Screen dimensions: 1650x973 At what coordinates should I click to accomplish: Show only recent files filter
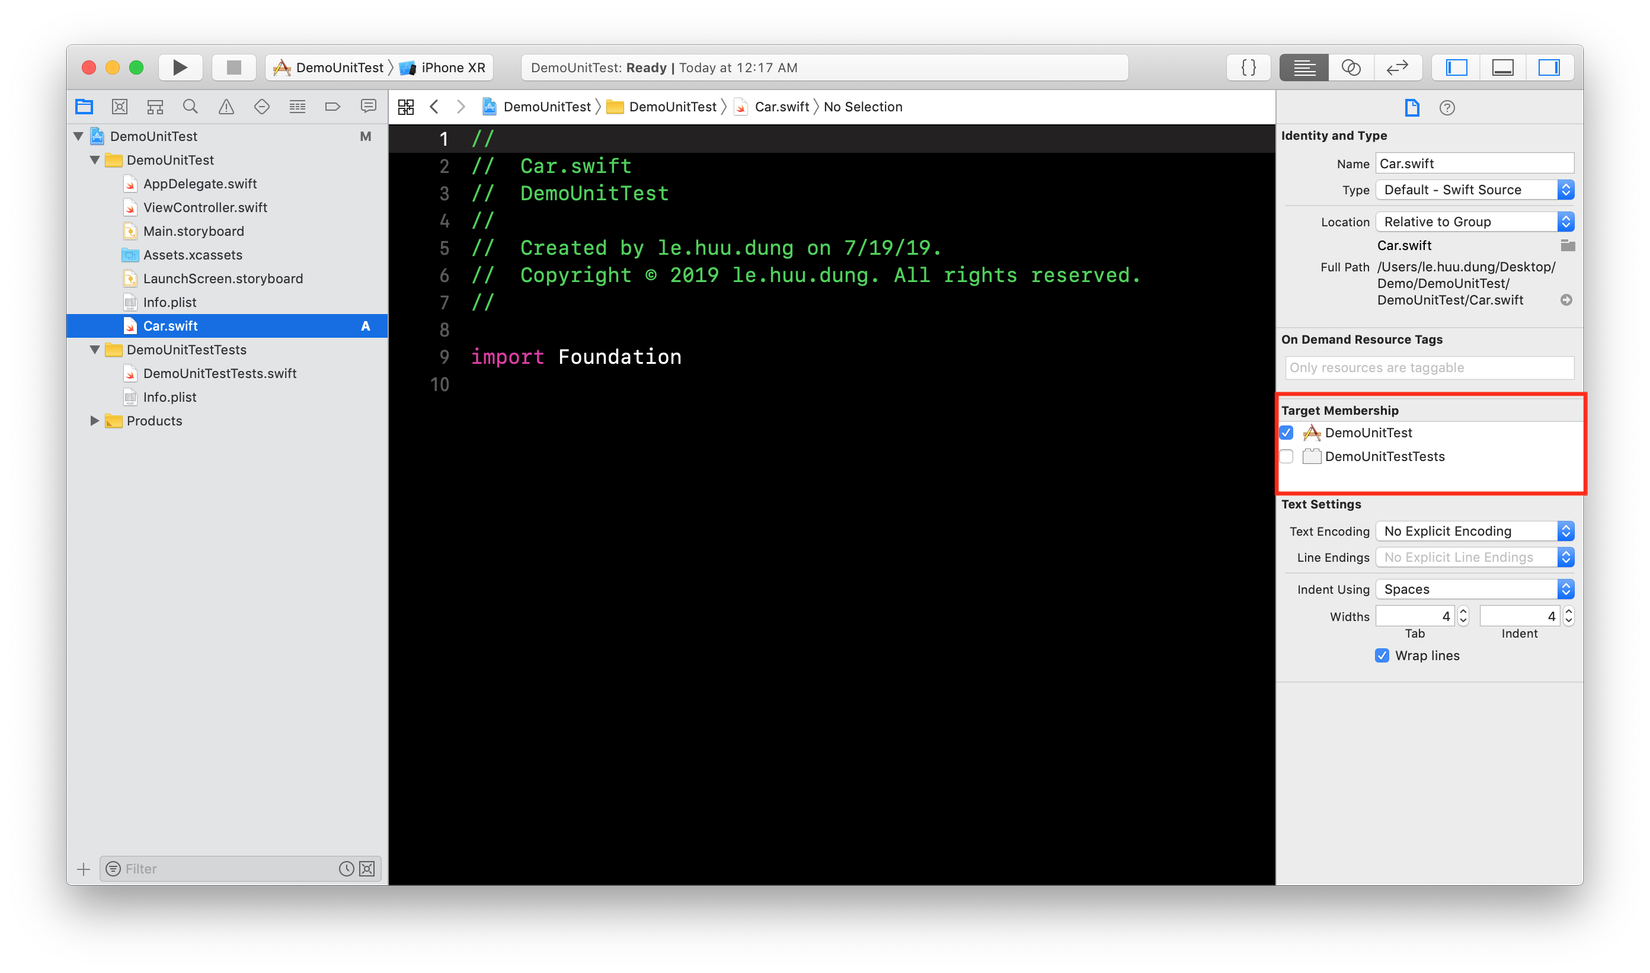pos(346,869)
